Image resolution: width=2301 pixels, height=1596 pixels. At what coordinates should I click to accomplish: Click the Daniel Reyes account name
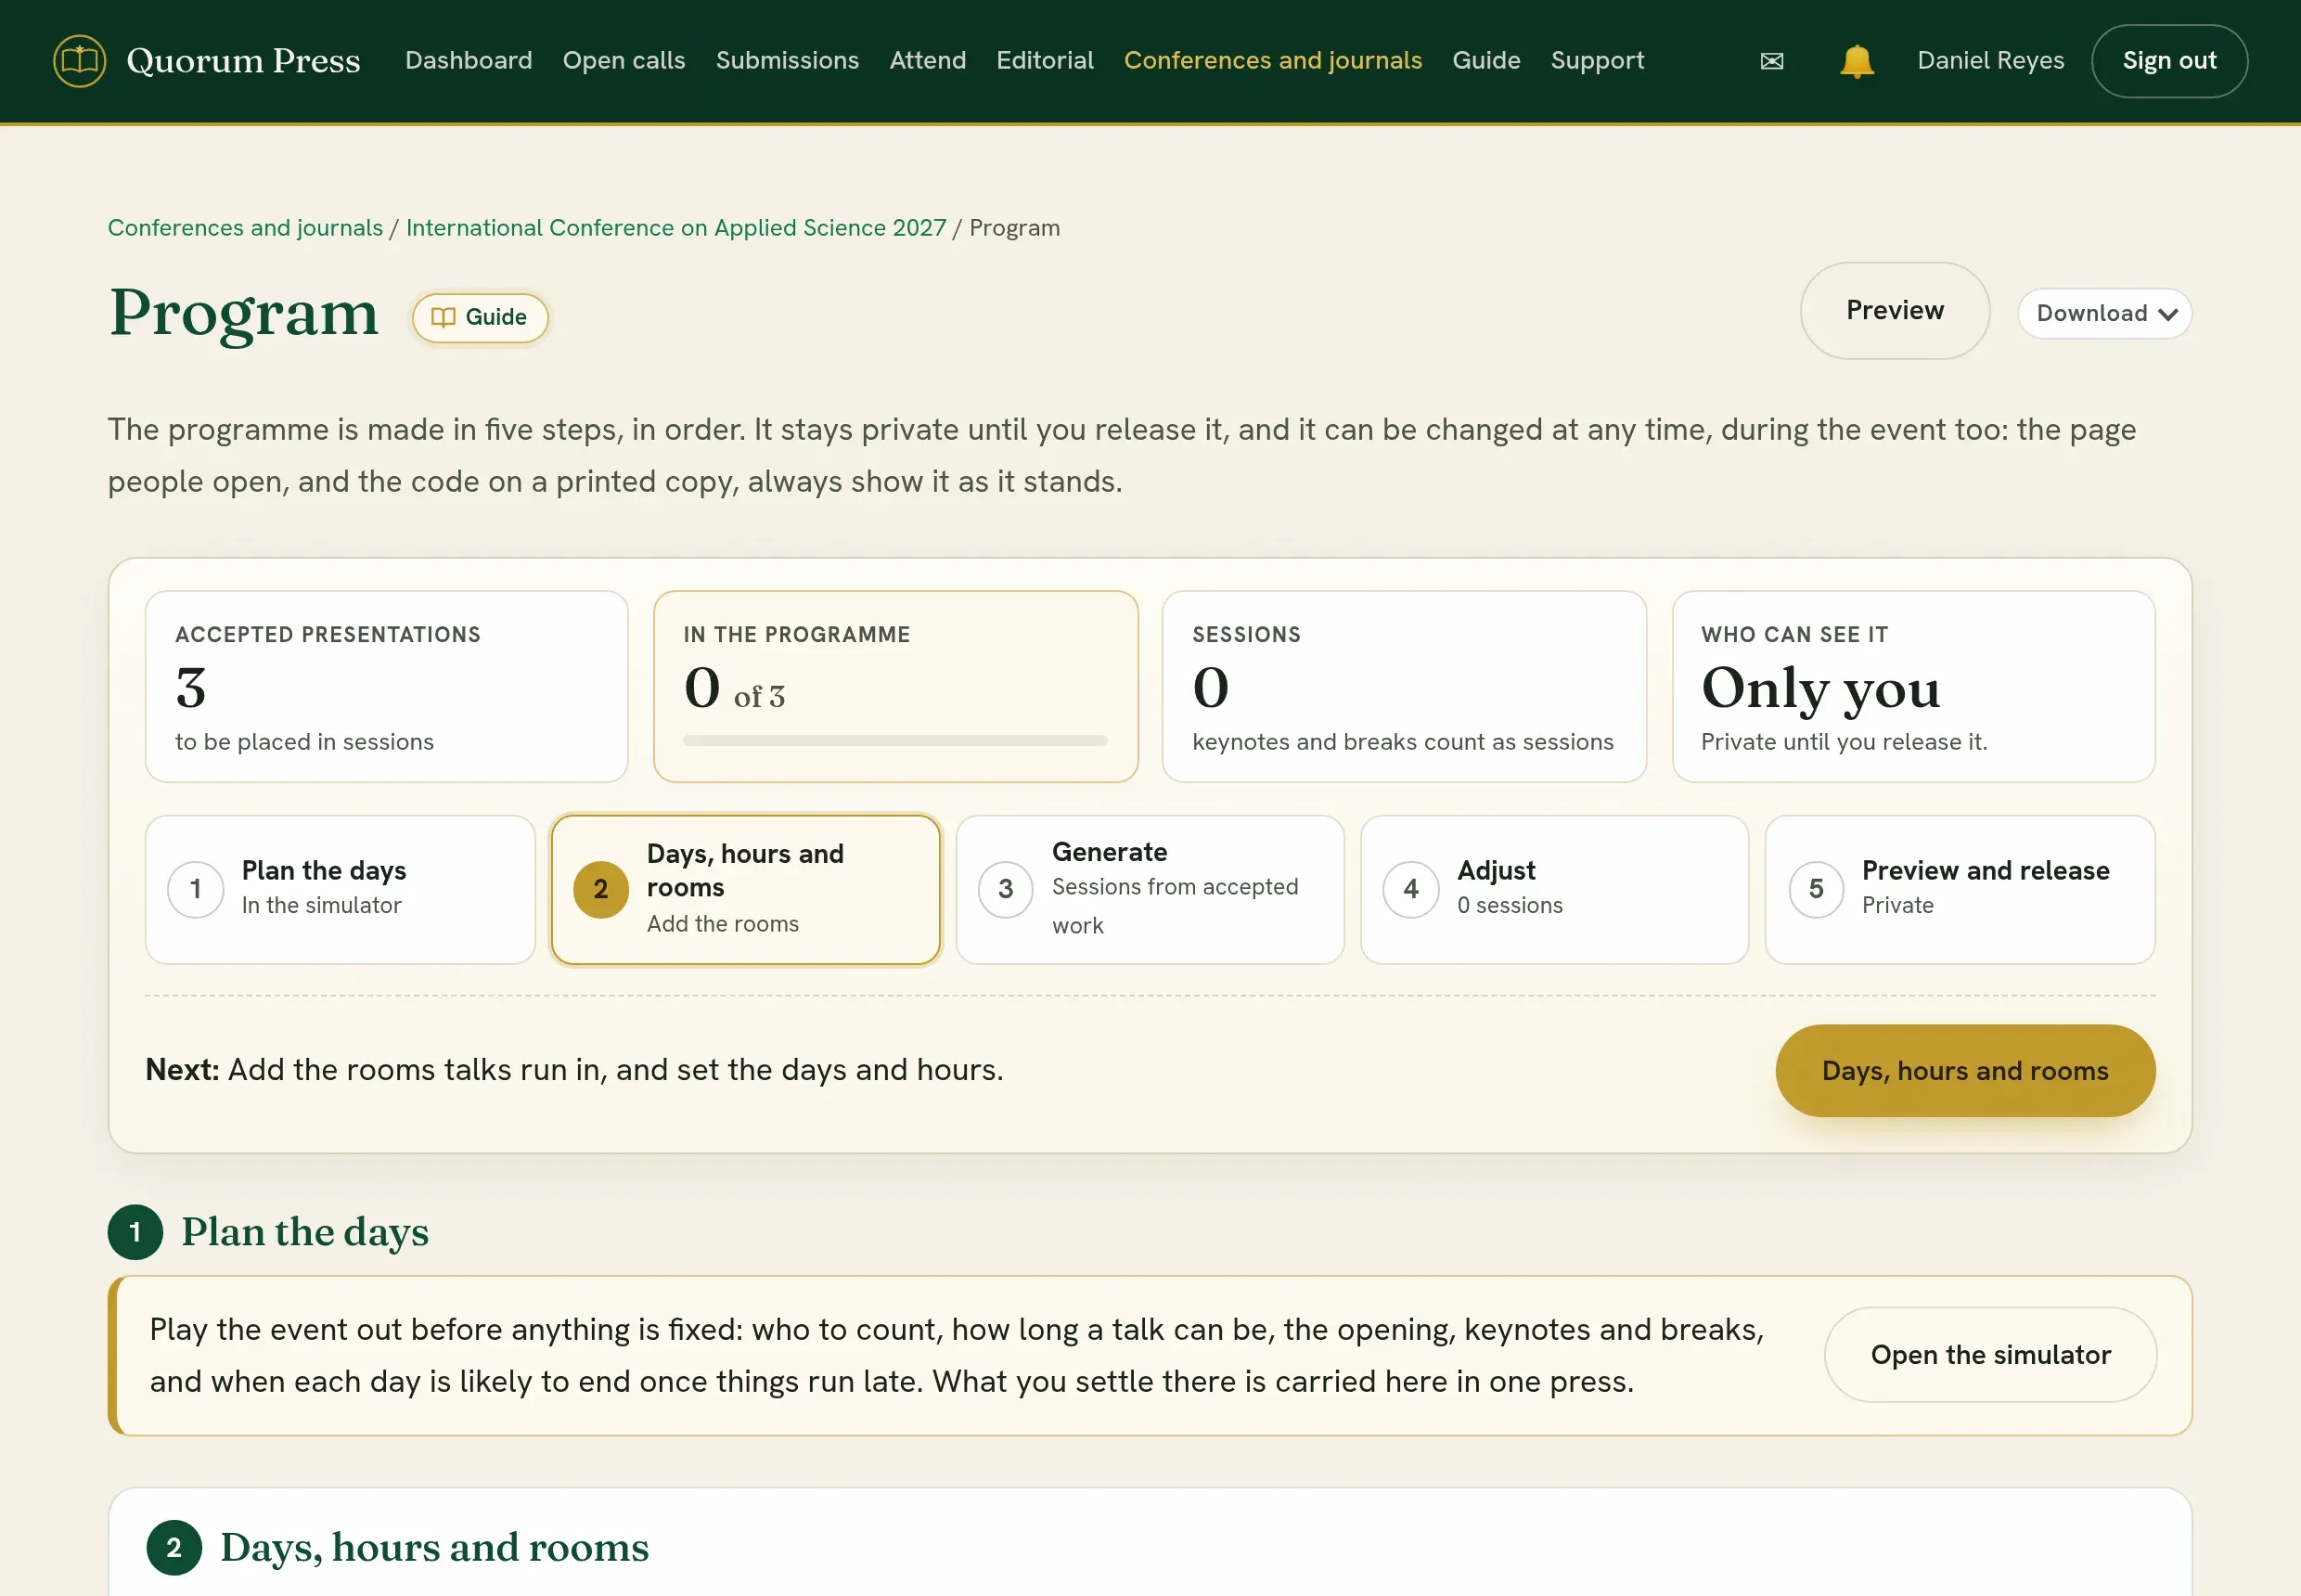(x=1990, y=60)
